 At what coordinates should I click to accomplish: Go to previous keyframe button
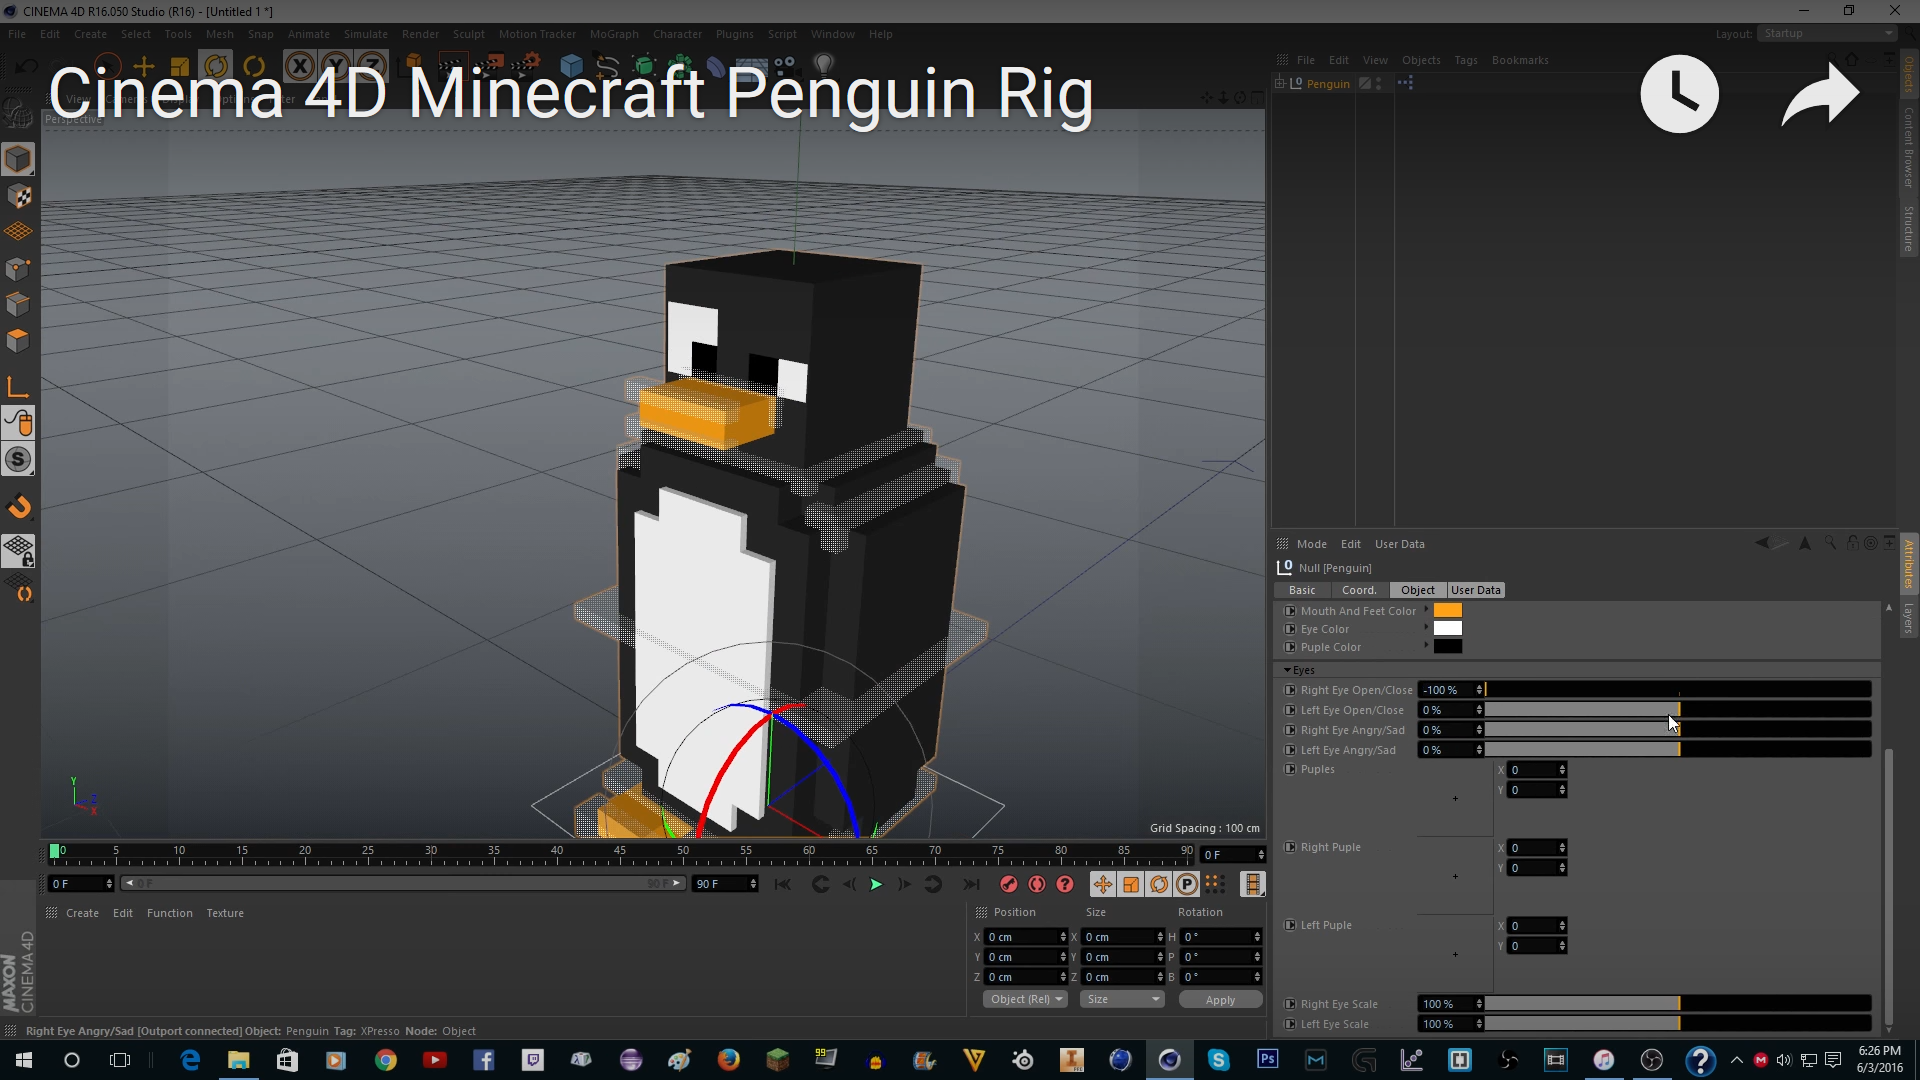coord(820,884)
